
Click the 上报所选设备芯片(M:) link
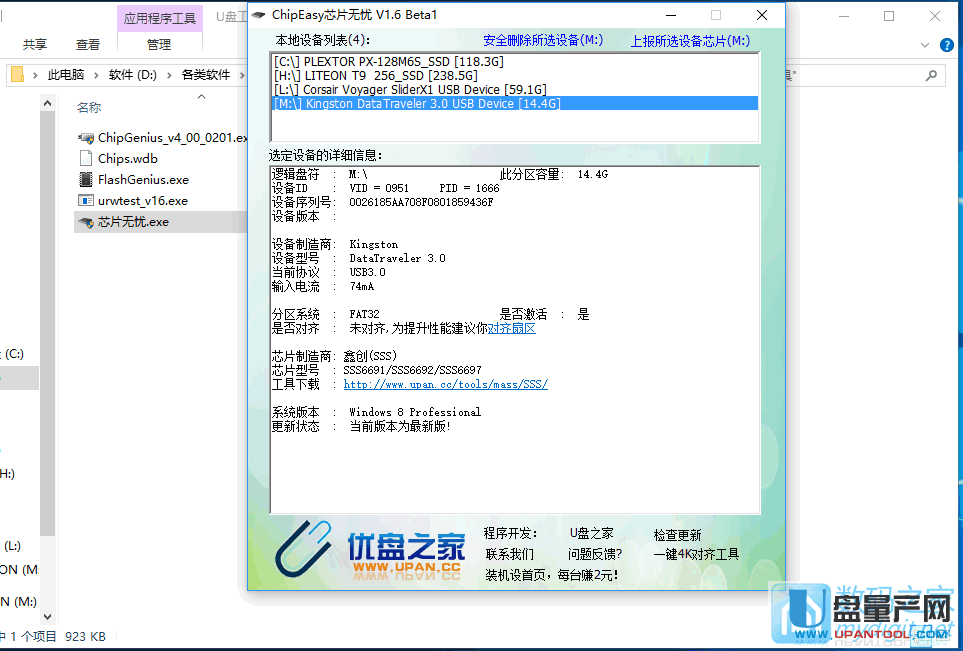point(689,41)
